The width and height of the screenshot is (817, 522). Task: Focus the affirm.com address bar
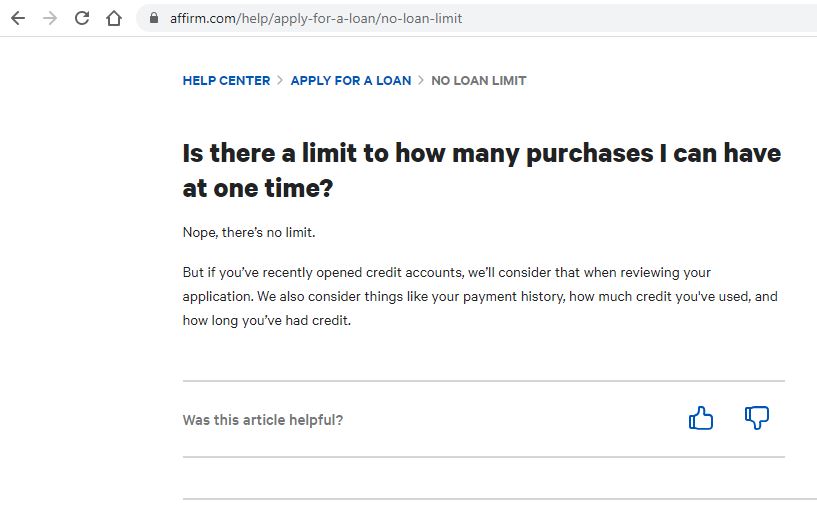(469, 18)
